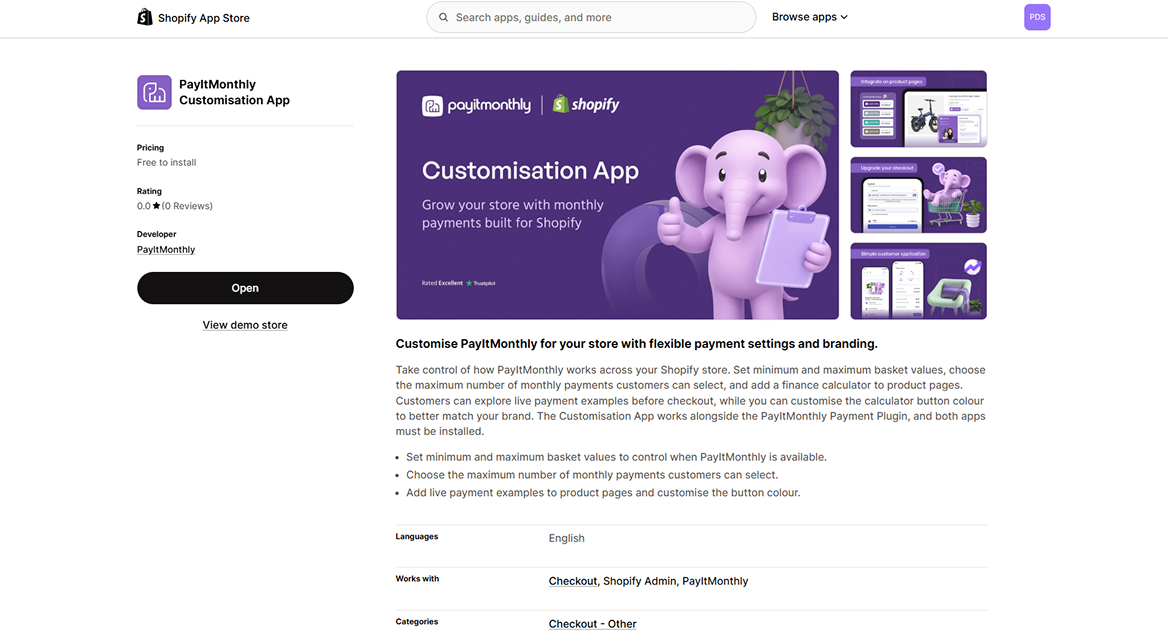Image resolution: width=1169 pixels, height=641 pixels.
Task: Click the rating star icon
Action: pos(157,206)
